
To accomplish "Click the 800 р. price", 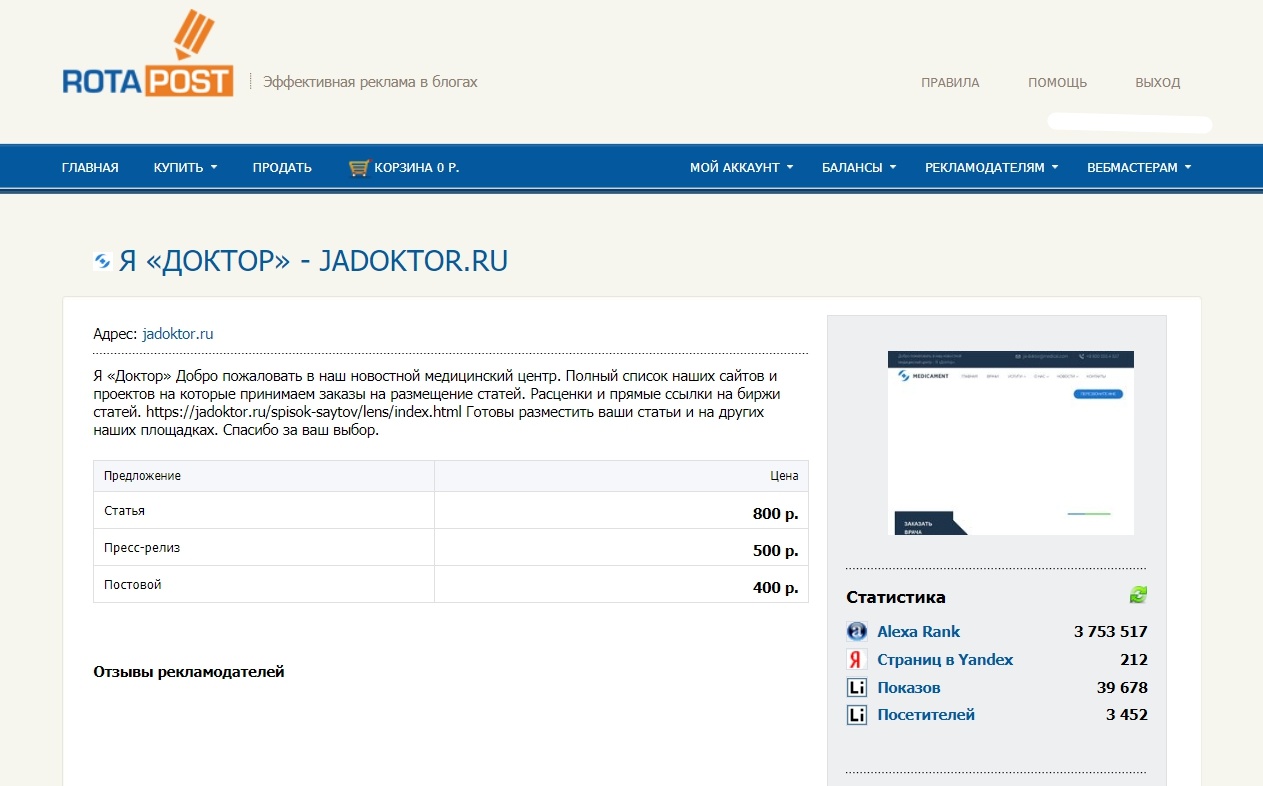I will click(x=775, y=515).
